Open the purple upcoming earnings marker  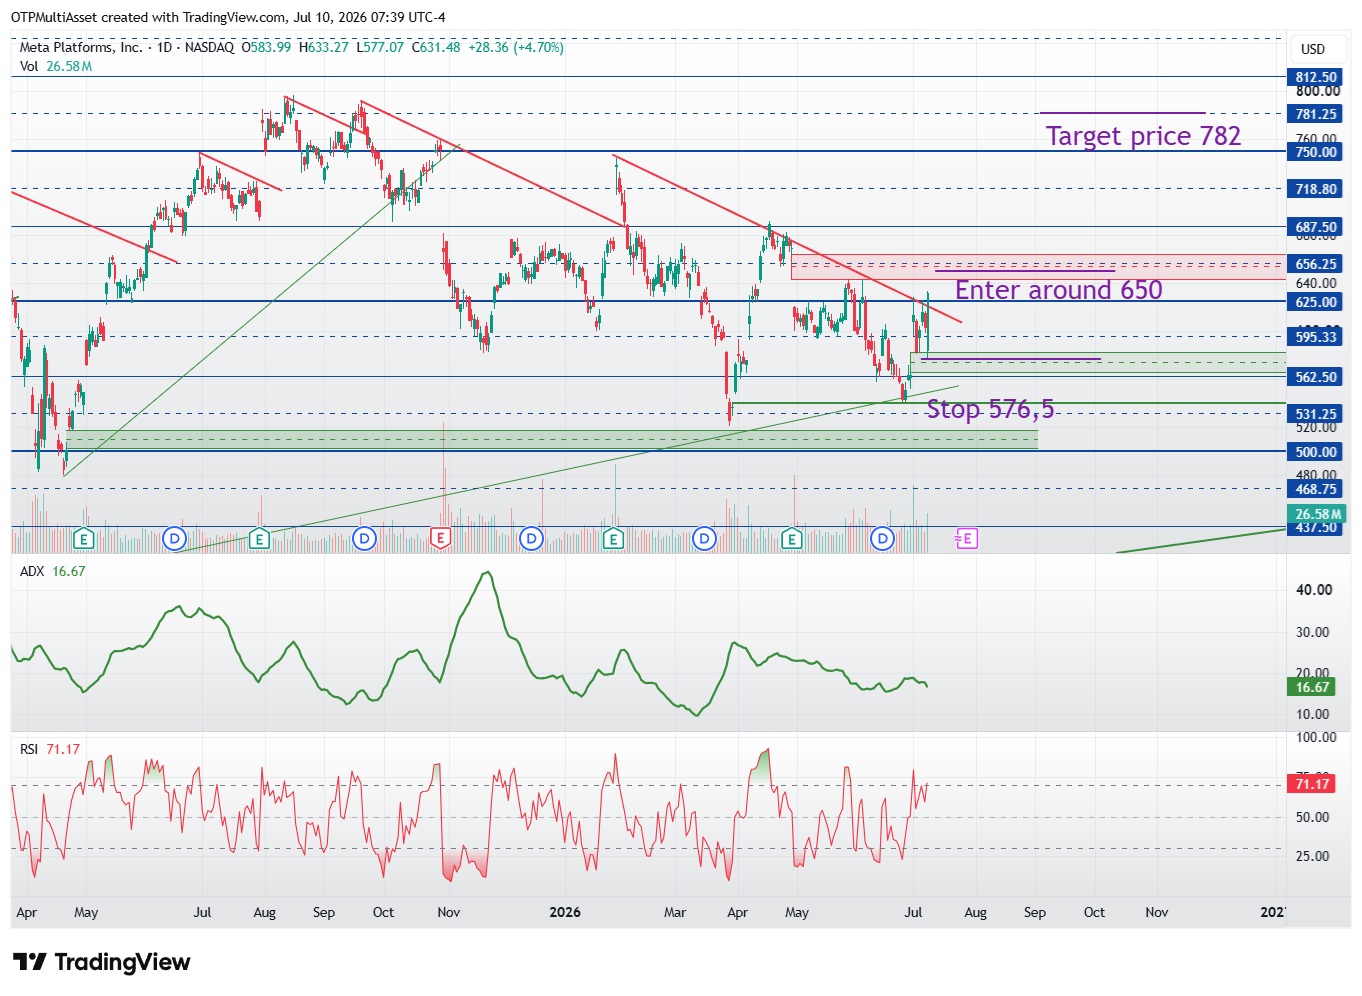[x=966, y=539]
